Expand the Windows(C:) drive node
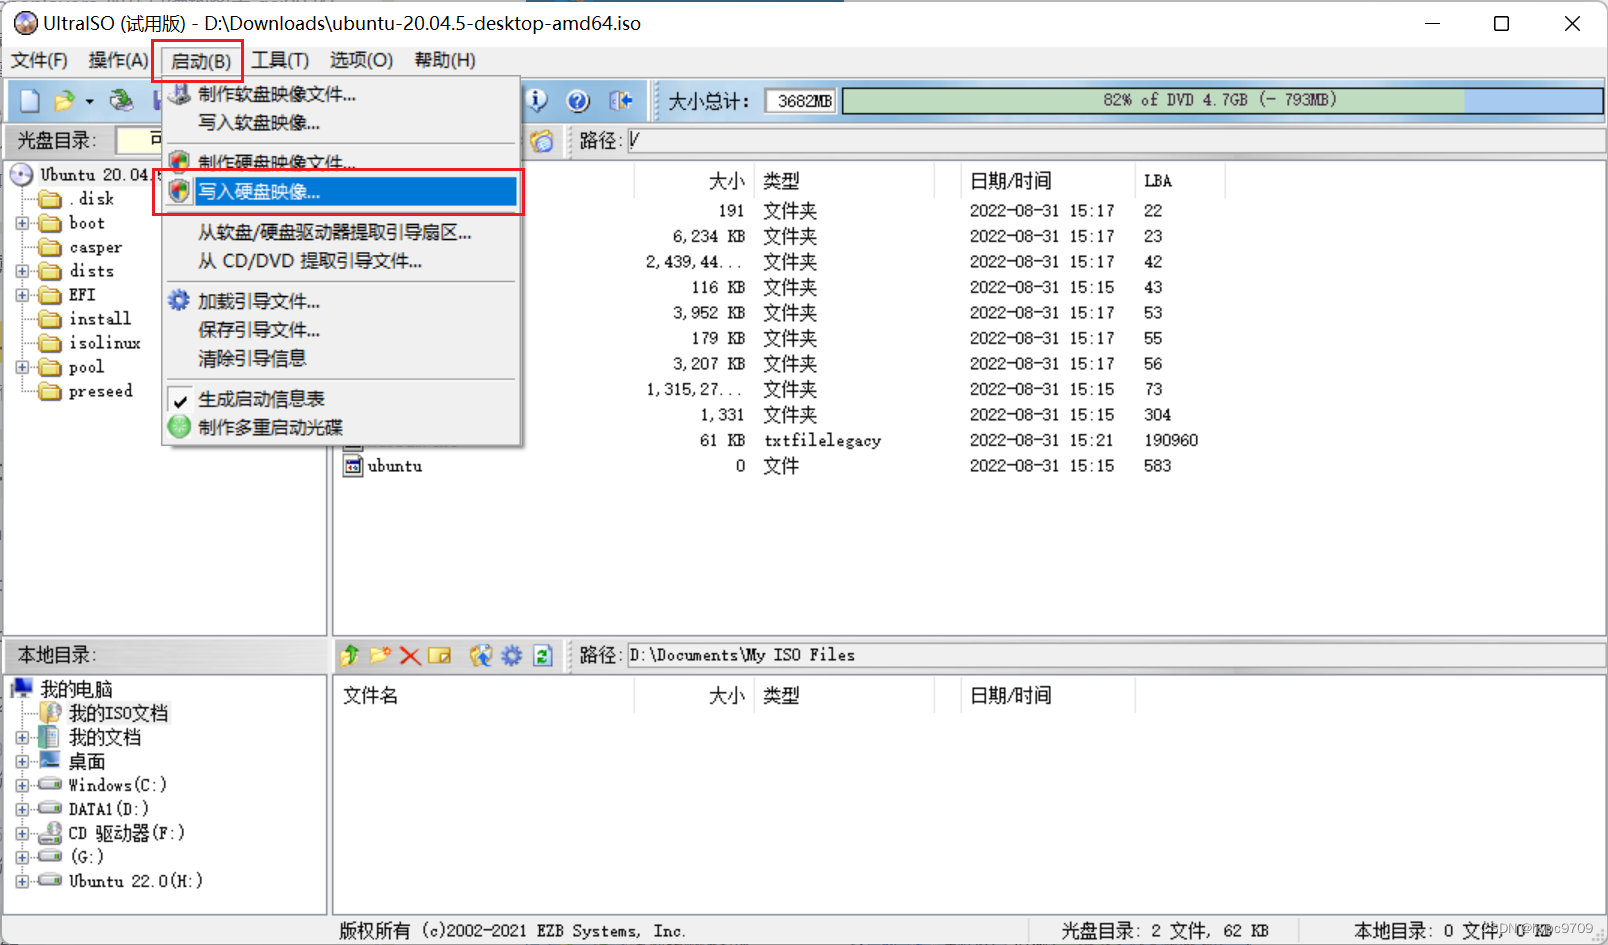 (22, 785)
